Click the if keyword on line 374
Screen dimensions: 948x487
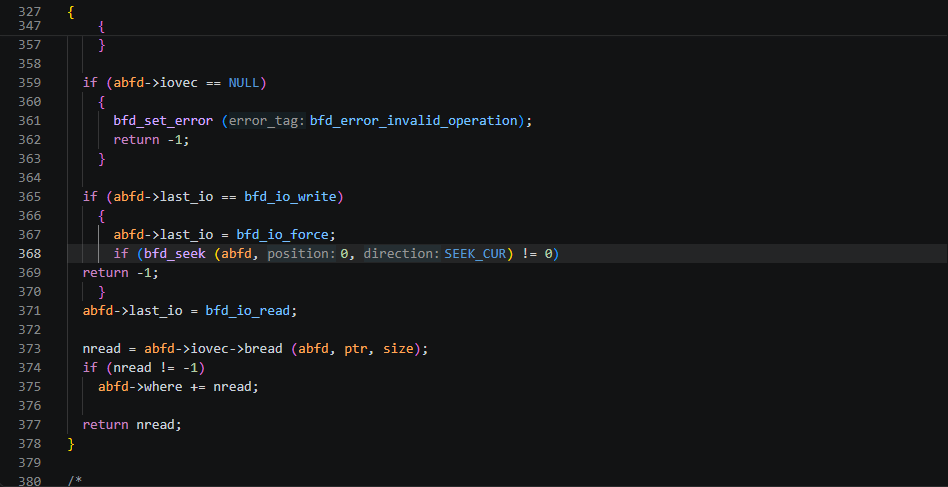(90, 367)
